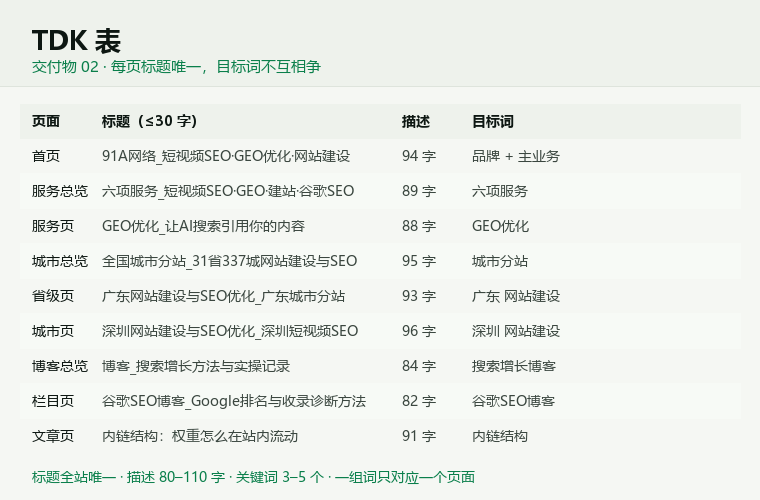Click the '96 字' description cell
The image size is (760, 500).
click(419, 331)
